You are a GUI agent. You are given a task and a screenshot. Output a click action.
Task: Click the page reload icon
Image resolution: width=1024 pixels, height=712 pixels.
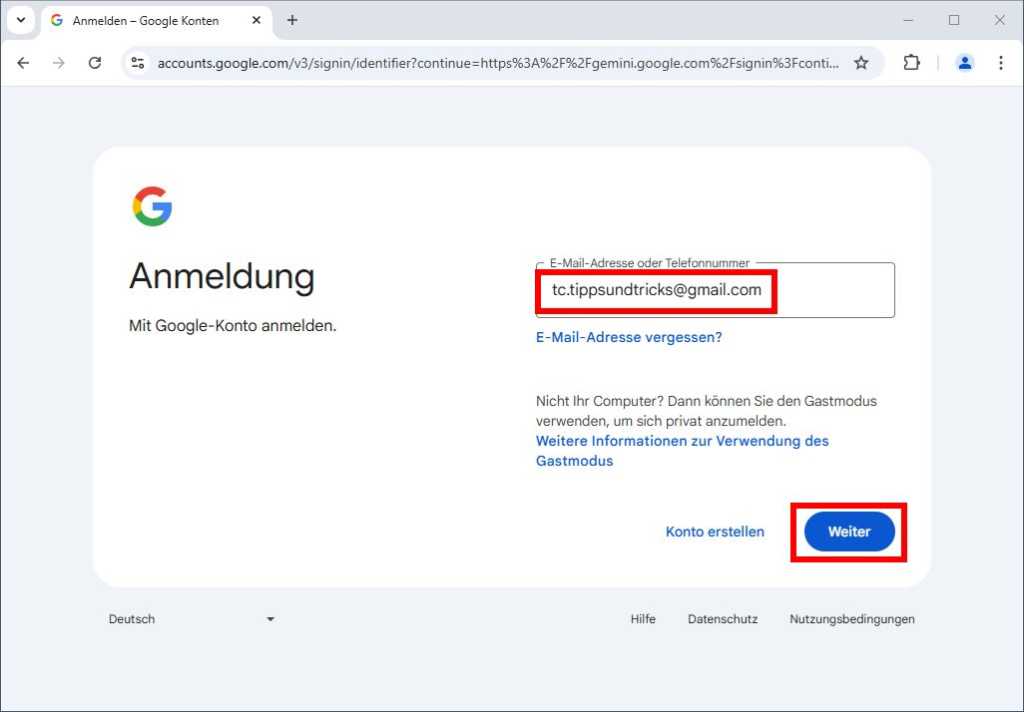[x=95, y=62]
